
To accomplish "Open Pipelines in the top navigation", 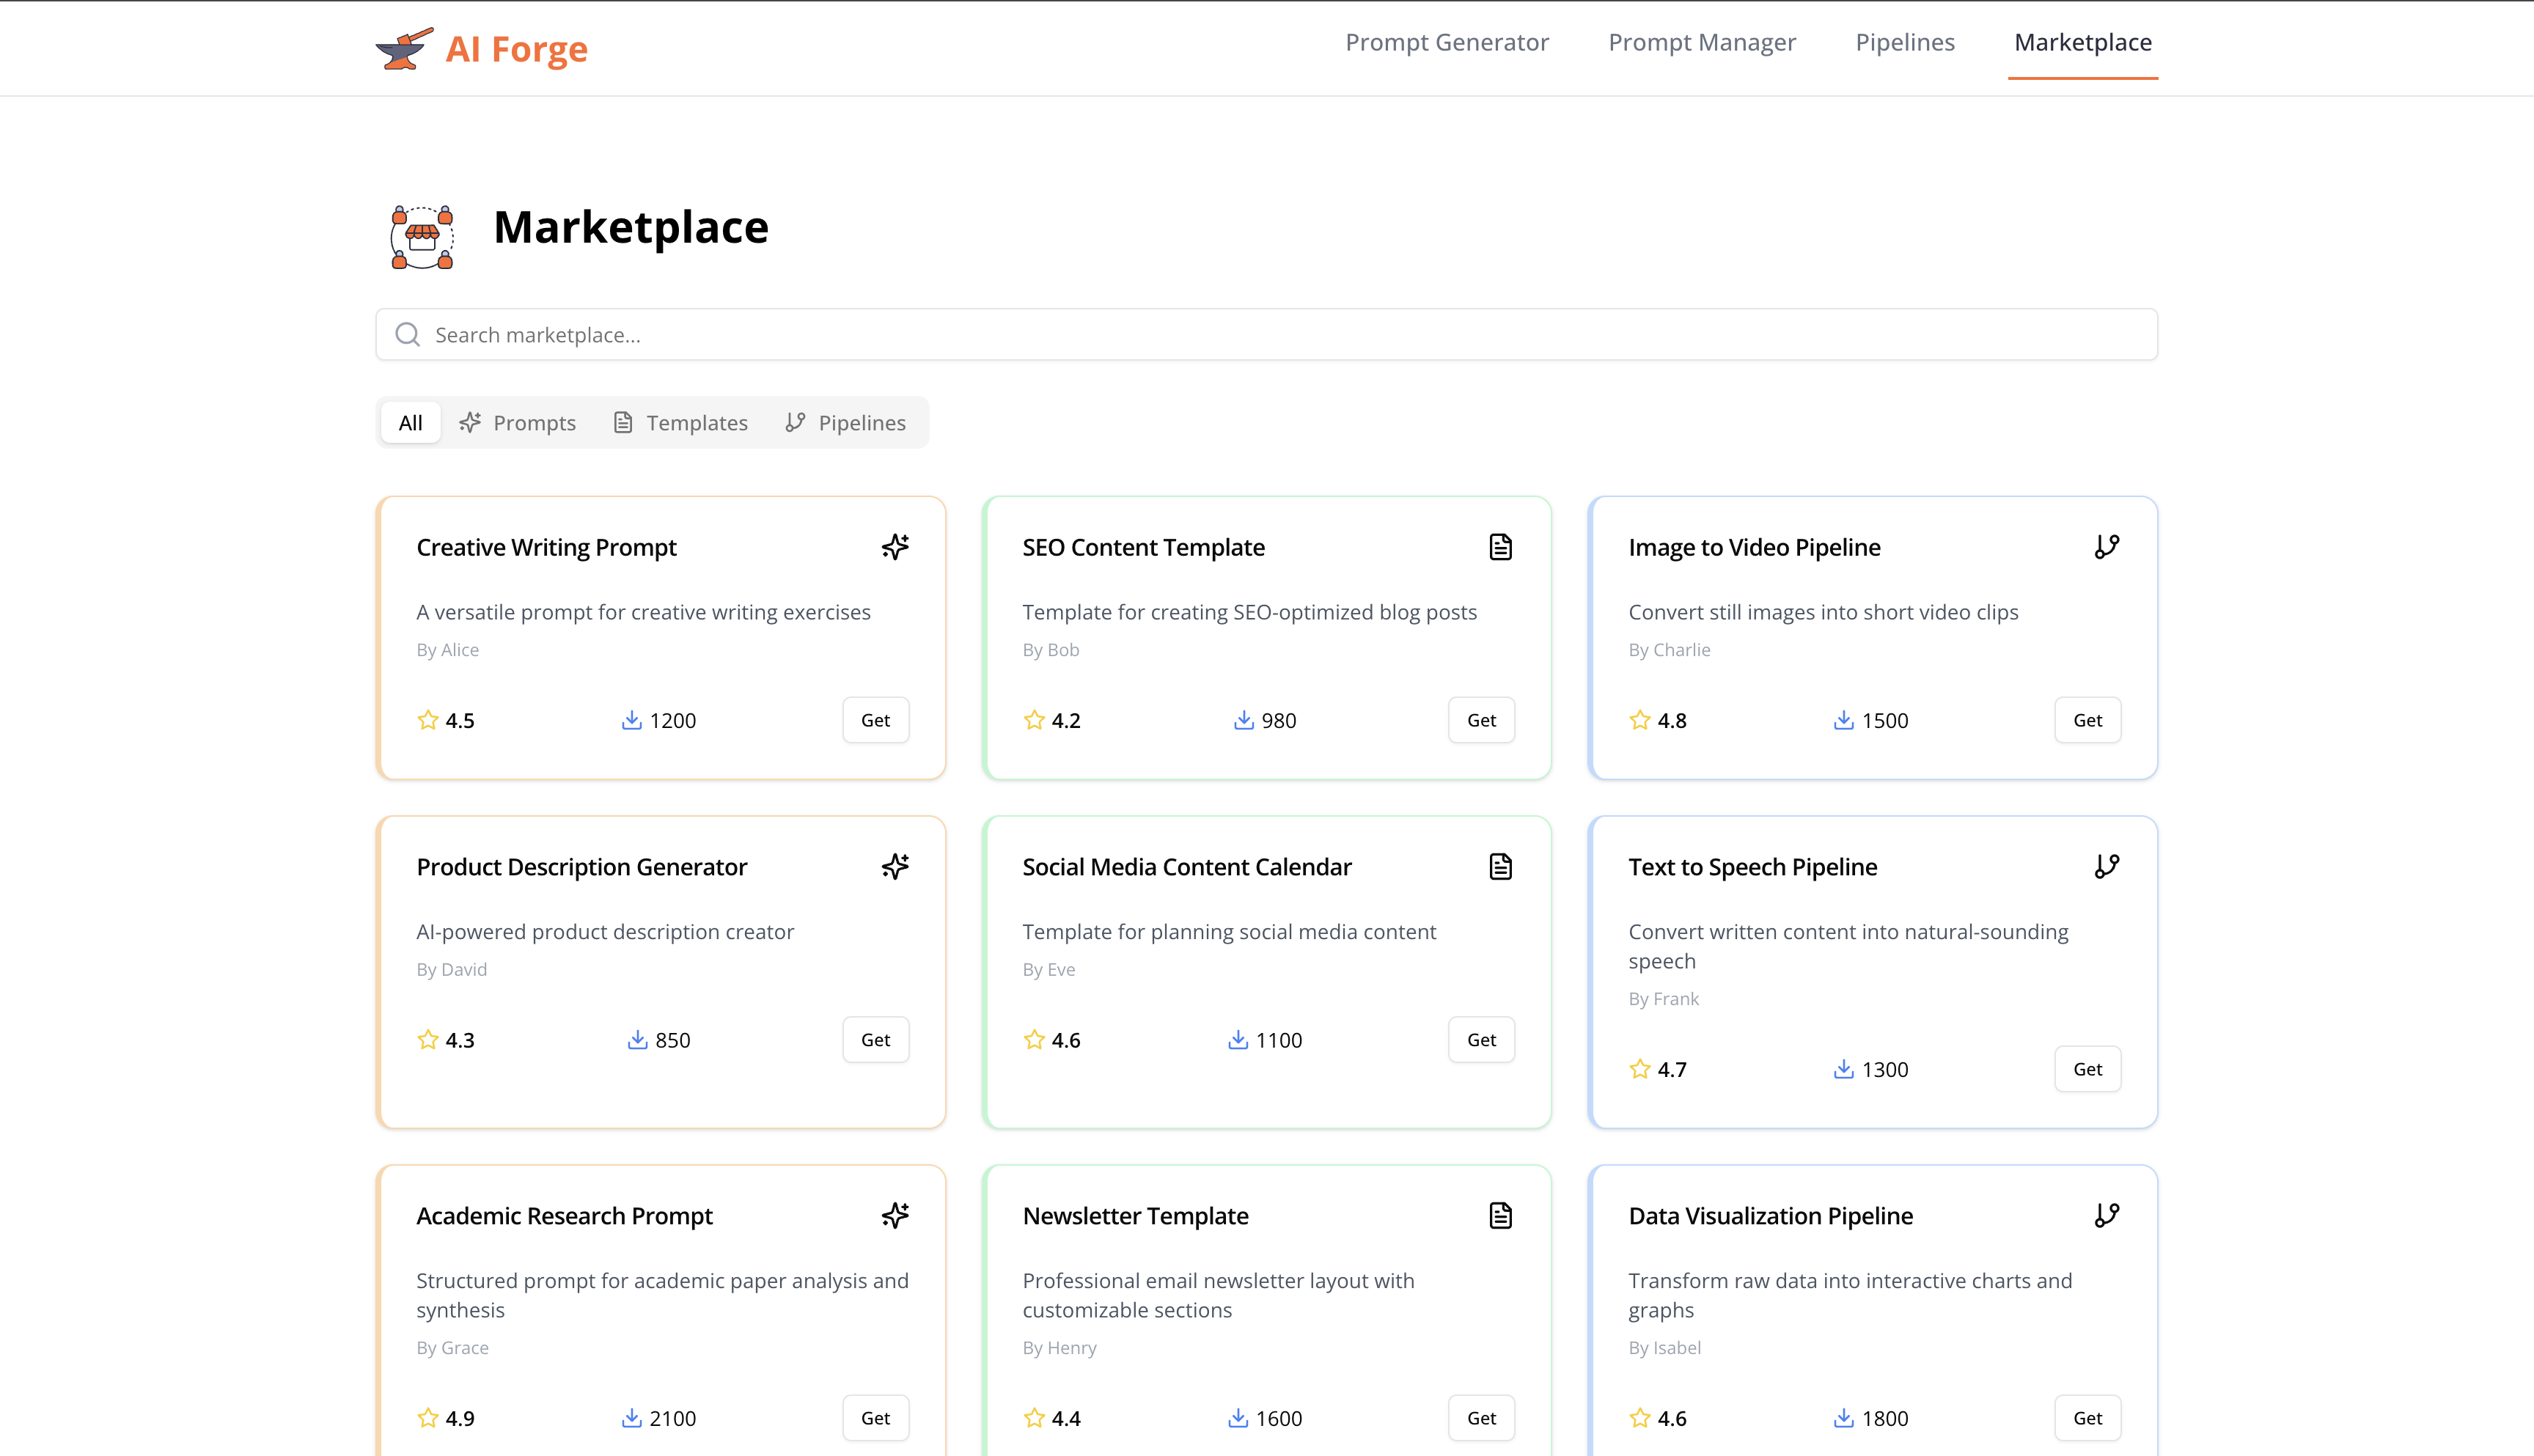I will coord(1904,42).
